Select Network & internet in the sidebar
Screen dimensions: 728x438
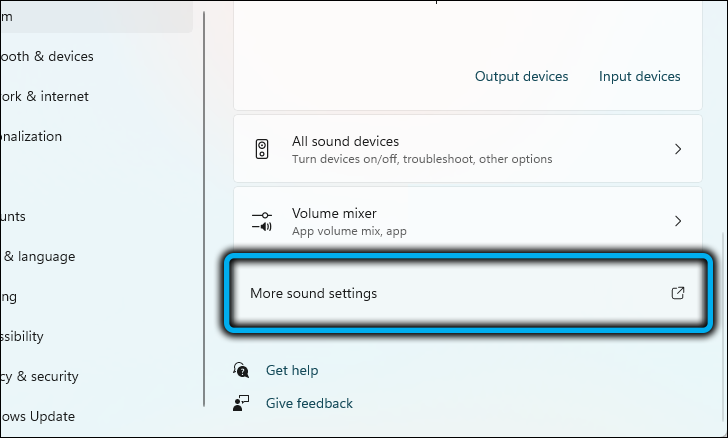coord(45,96)
